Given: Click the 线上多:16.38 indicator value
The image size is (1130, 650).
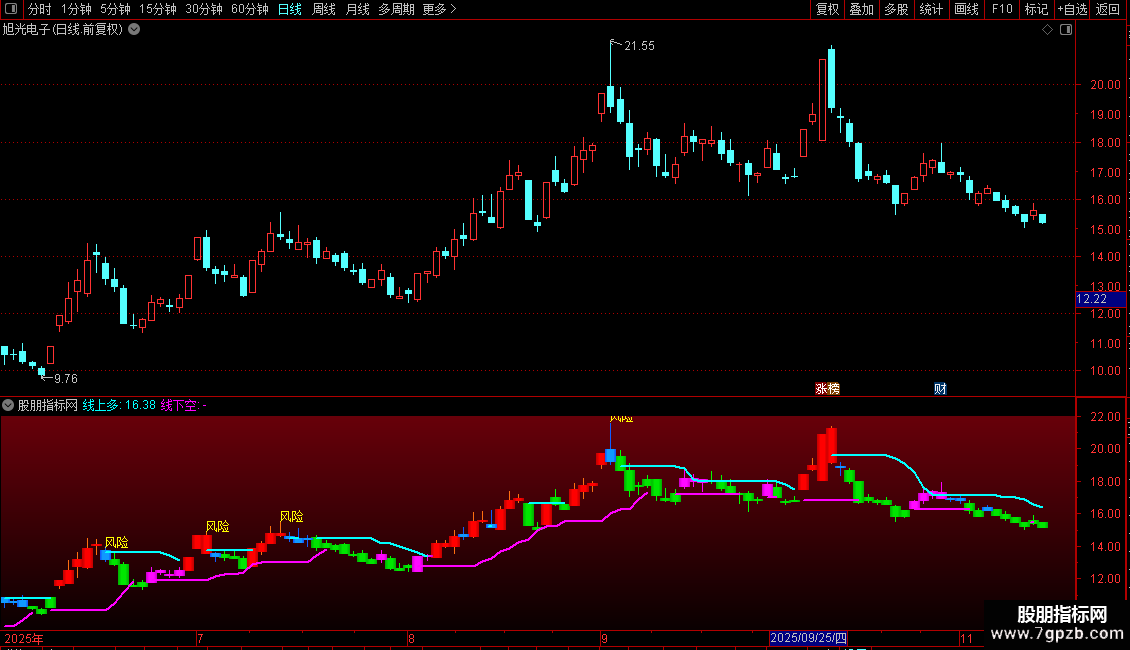Looking at the screenshot, I should (x=119, y=405).
